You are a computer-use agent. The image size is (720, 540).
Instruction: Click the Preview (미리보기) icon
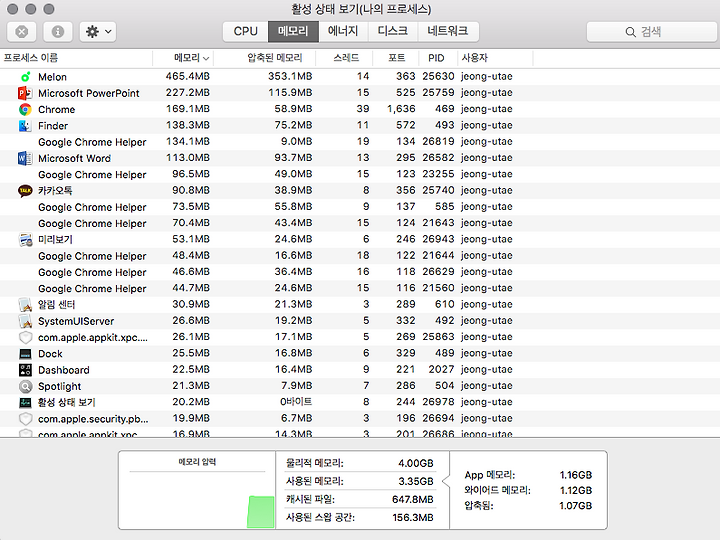(x=25, y=240)
